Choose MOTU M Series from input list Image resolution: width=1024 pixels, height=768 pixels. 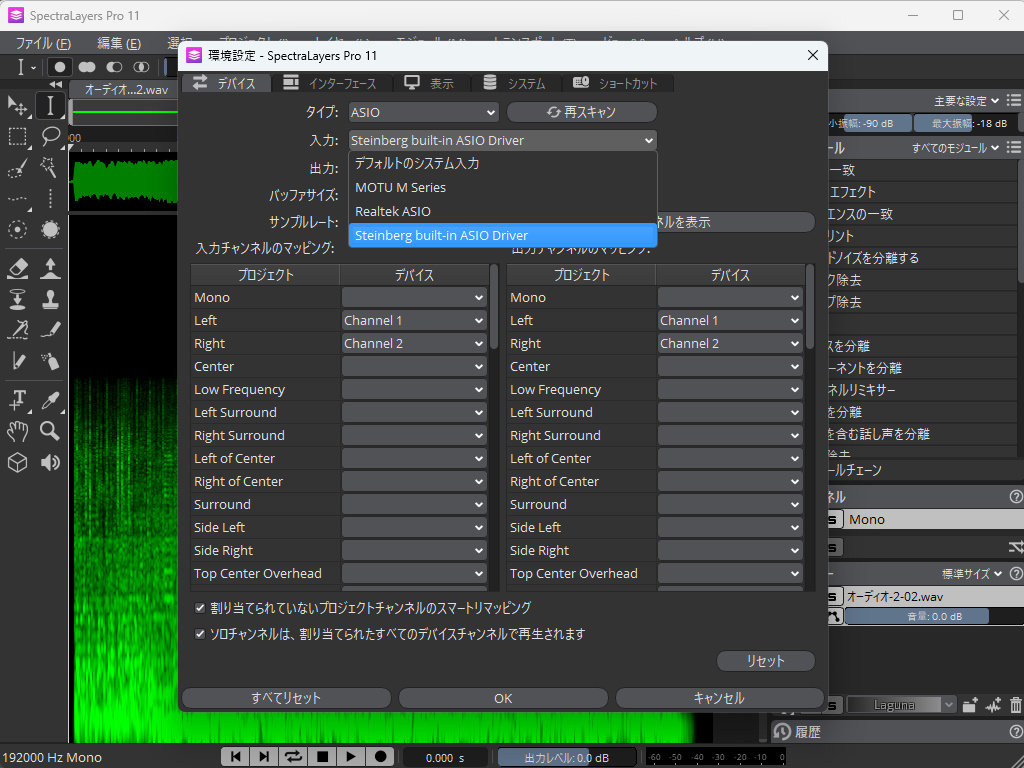(400, 187)
